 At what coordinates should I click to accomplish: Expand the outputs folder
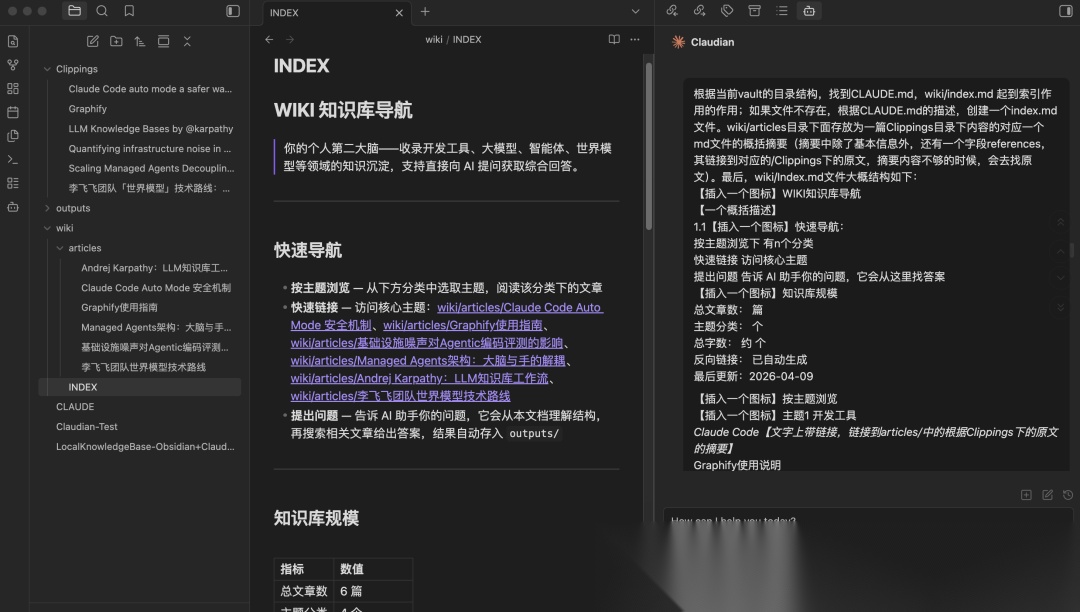click(x=47, y=208)
